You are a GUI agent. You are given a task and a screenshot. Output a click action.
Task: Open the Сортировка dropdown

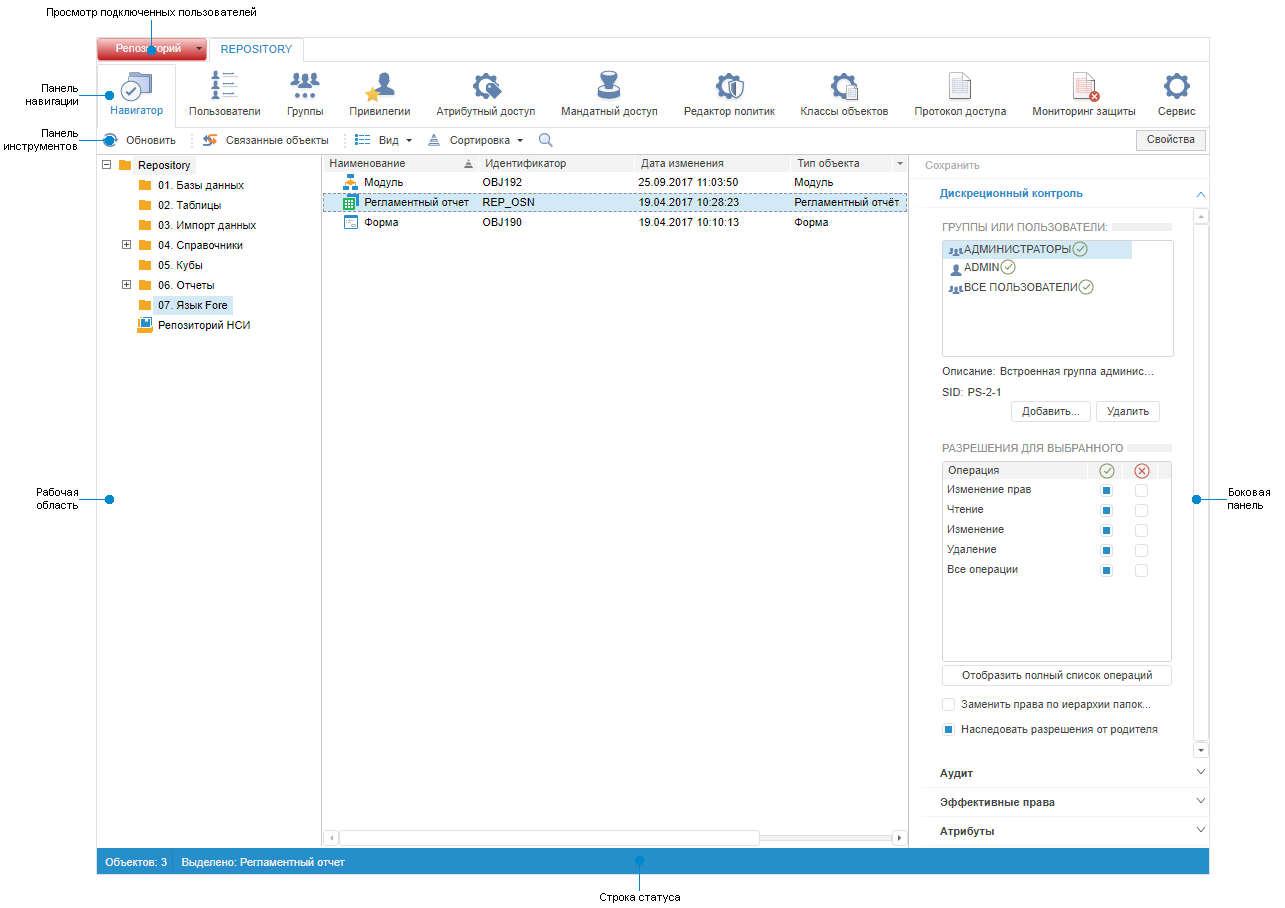pyautogui.click(x=475, y=141)
